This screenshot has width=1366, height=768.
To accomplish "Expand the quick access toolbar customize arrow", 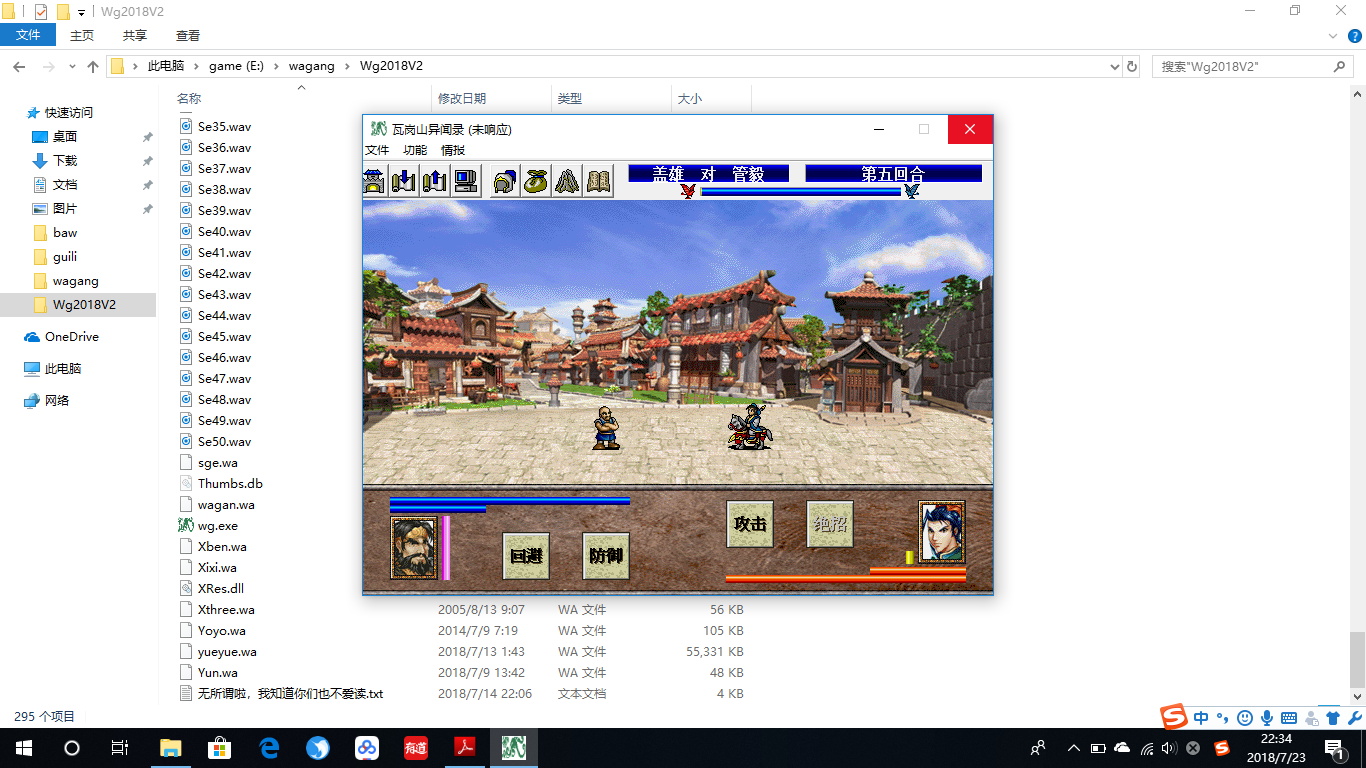I will (81, 12).
